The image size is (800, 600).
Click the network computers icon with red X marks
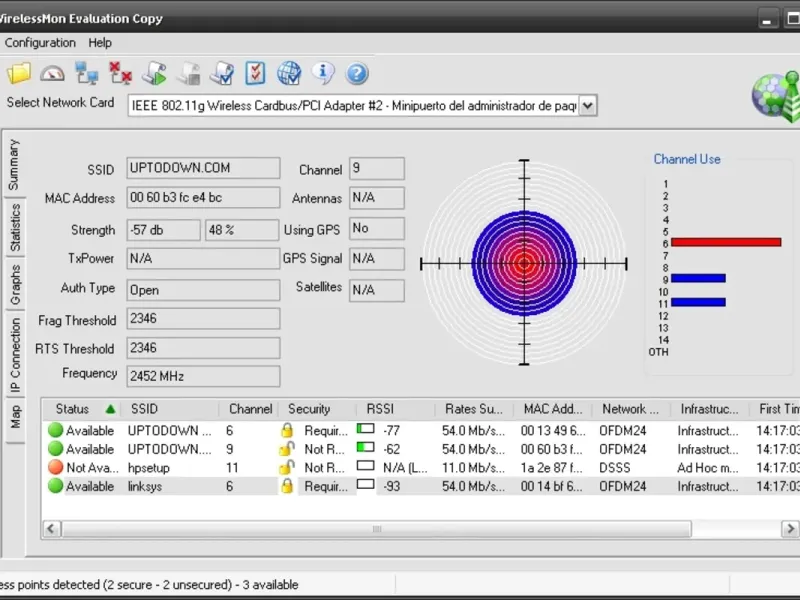pyautogui.click(x=121, y=73)
